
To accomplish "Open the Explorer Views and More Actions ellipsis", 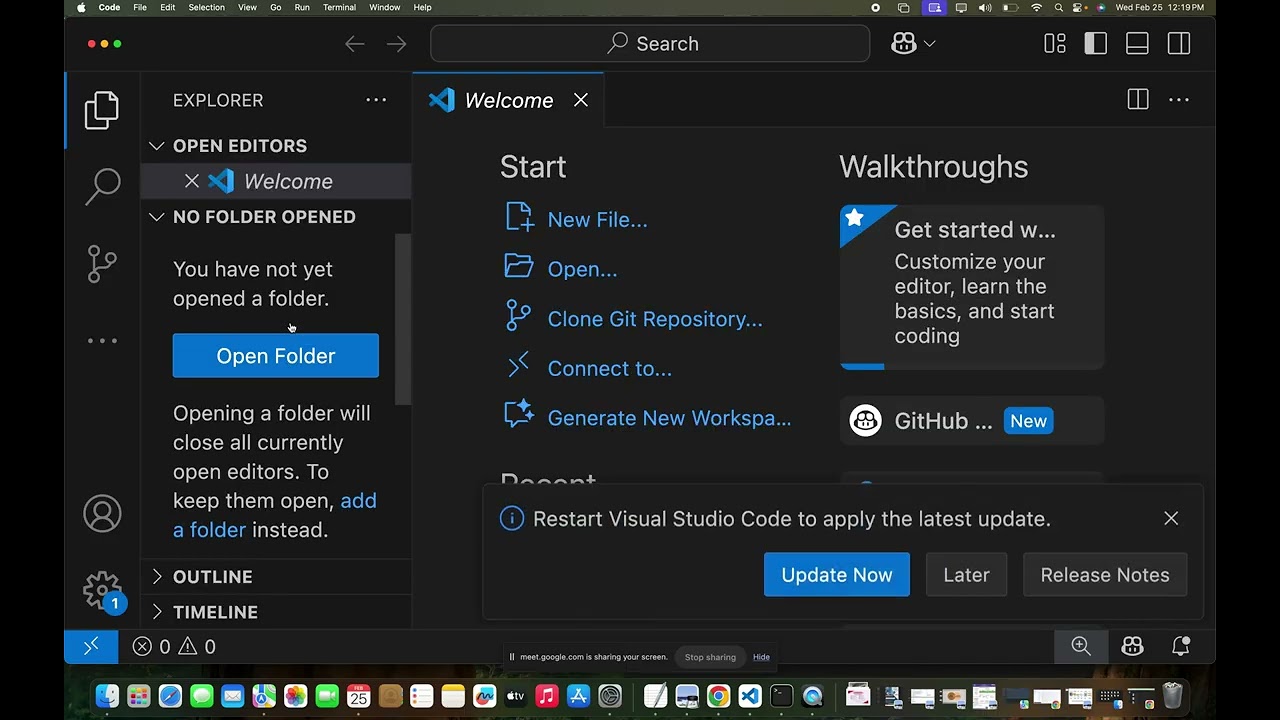I will click(376, 100).
